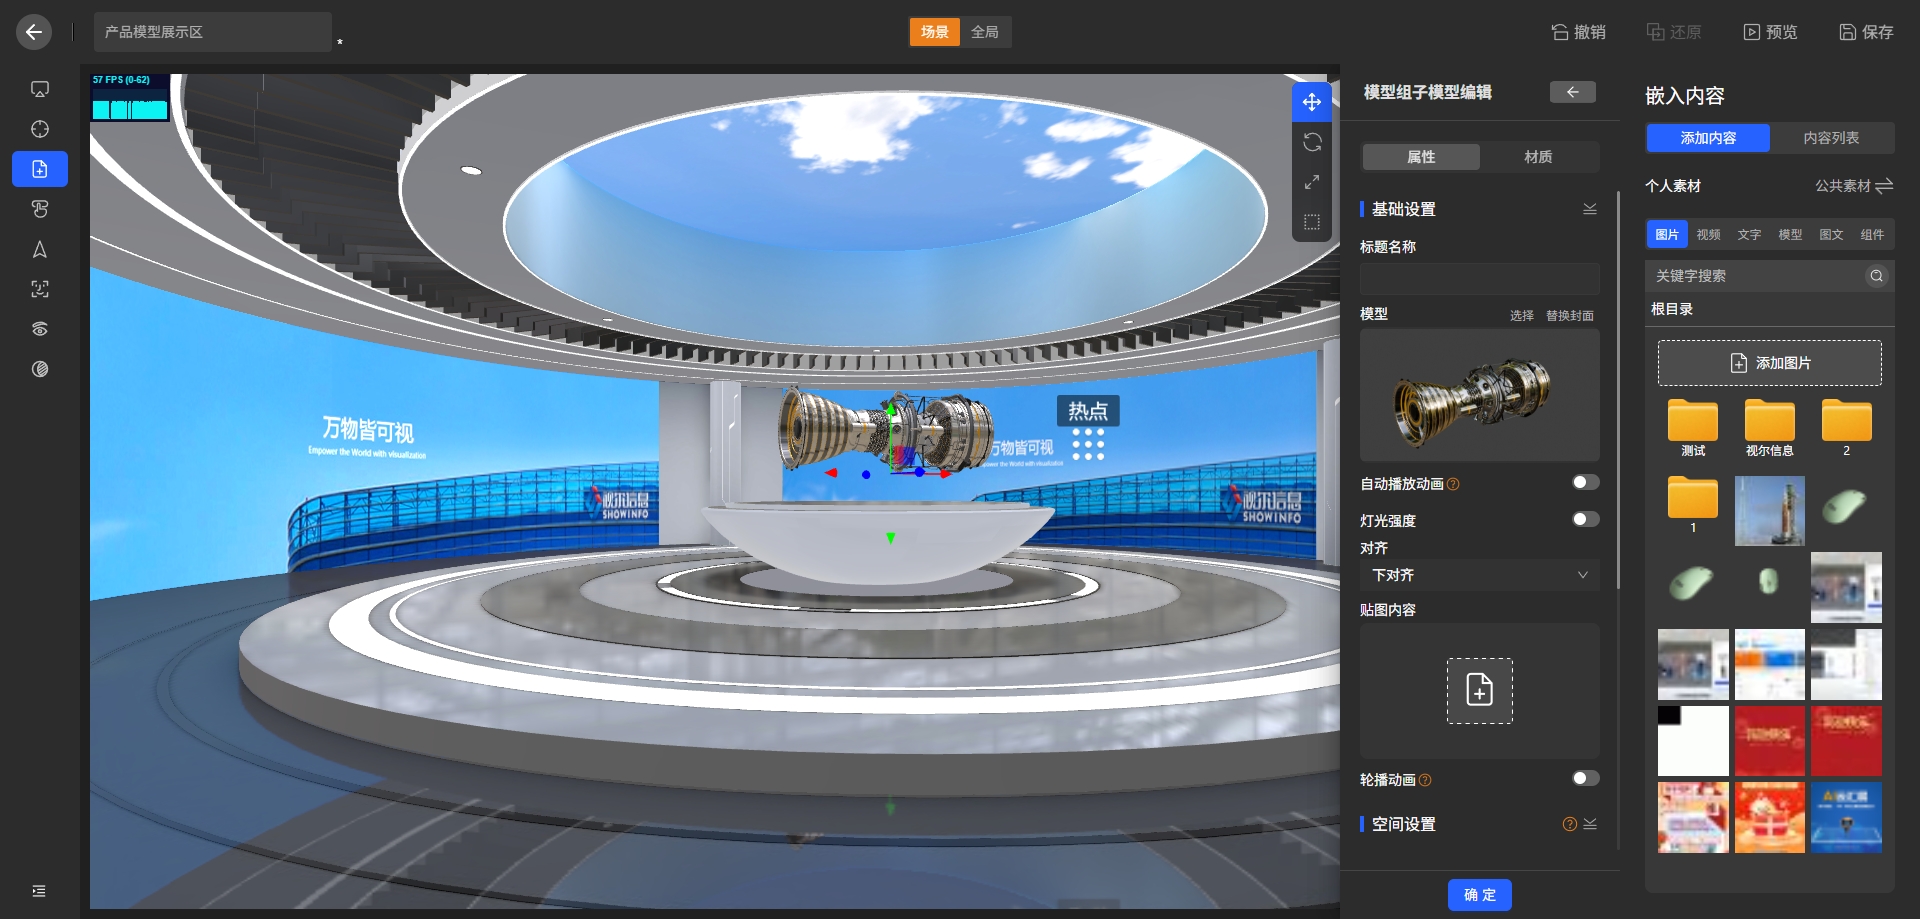Click the collapse menu icon at sidebar bottom
The image size is (1920, 919).
point(39,891)
